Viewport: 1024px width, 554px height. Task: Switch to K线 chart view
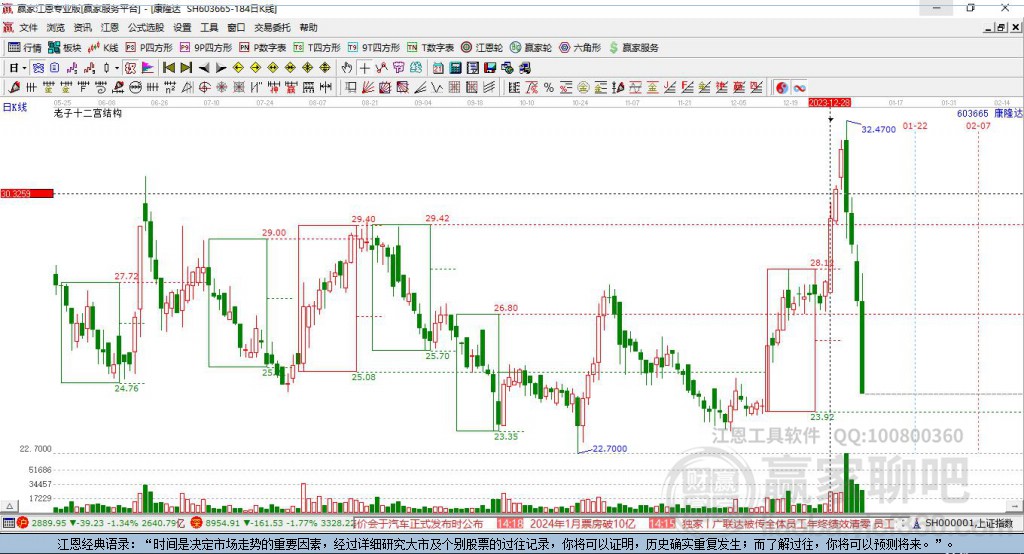click(103, 48)
